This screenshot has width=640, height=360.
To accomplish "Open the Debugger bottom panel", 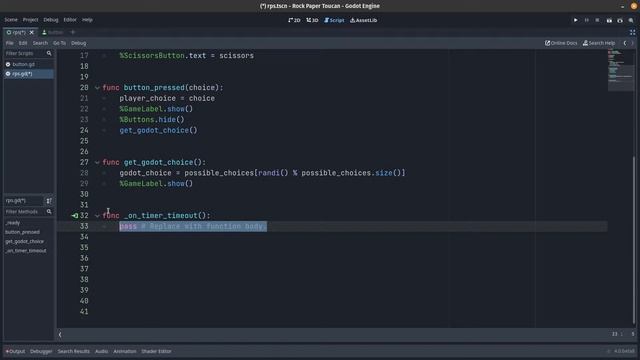I will [41, 351].
